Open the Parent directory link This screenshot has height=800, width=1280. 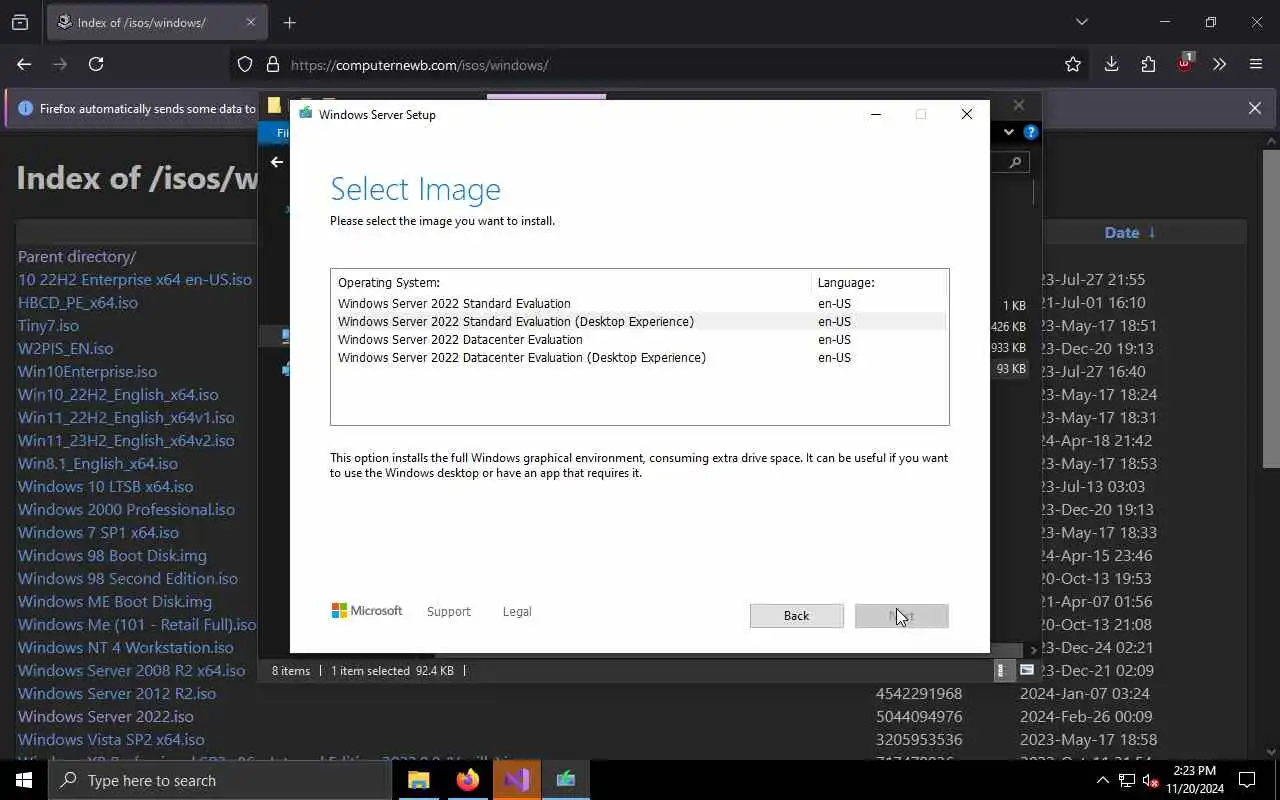point(77,256)
